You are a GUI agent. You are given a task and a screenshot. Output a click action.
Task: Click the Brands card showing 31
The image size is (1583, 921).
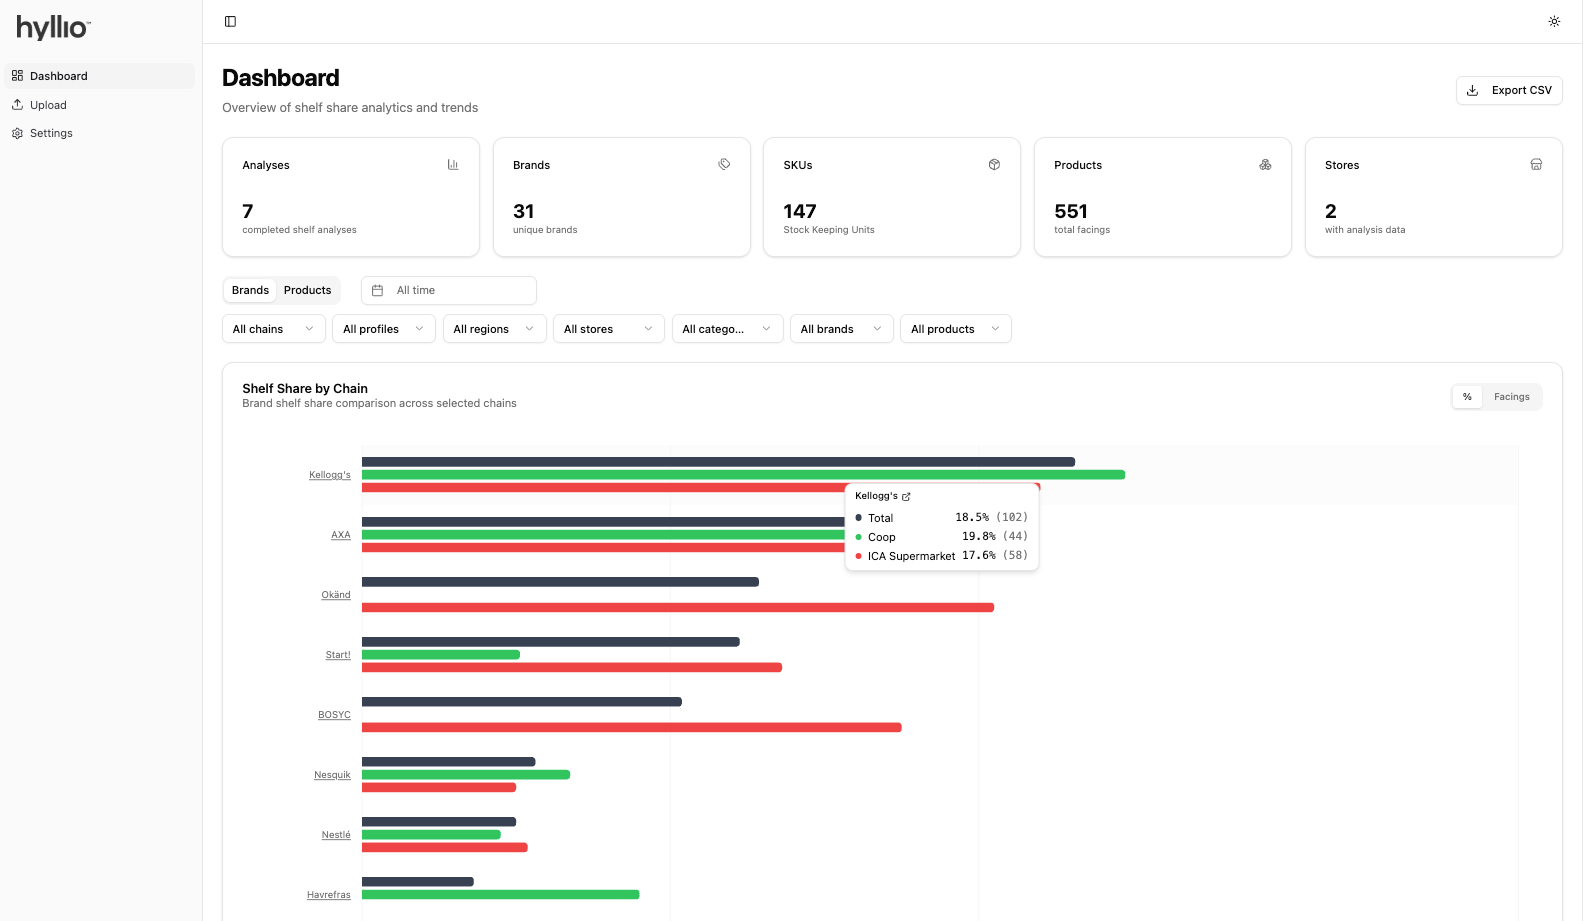pos(622,197)
